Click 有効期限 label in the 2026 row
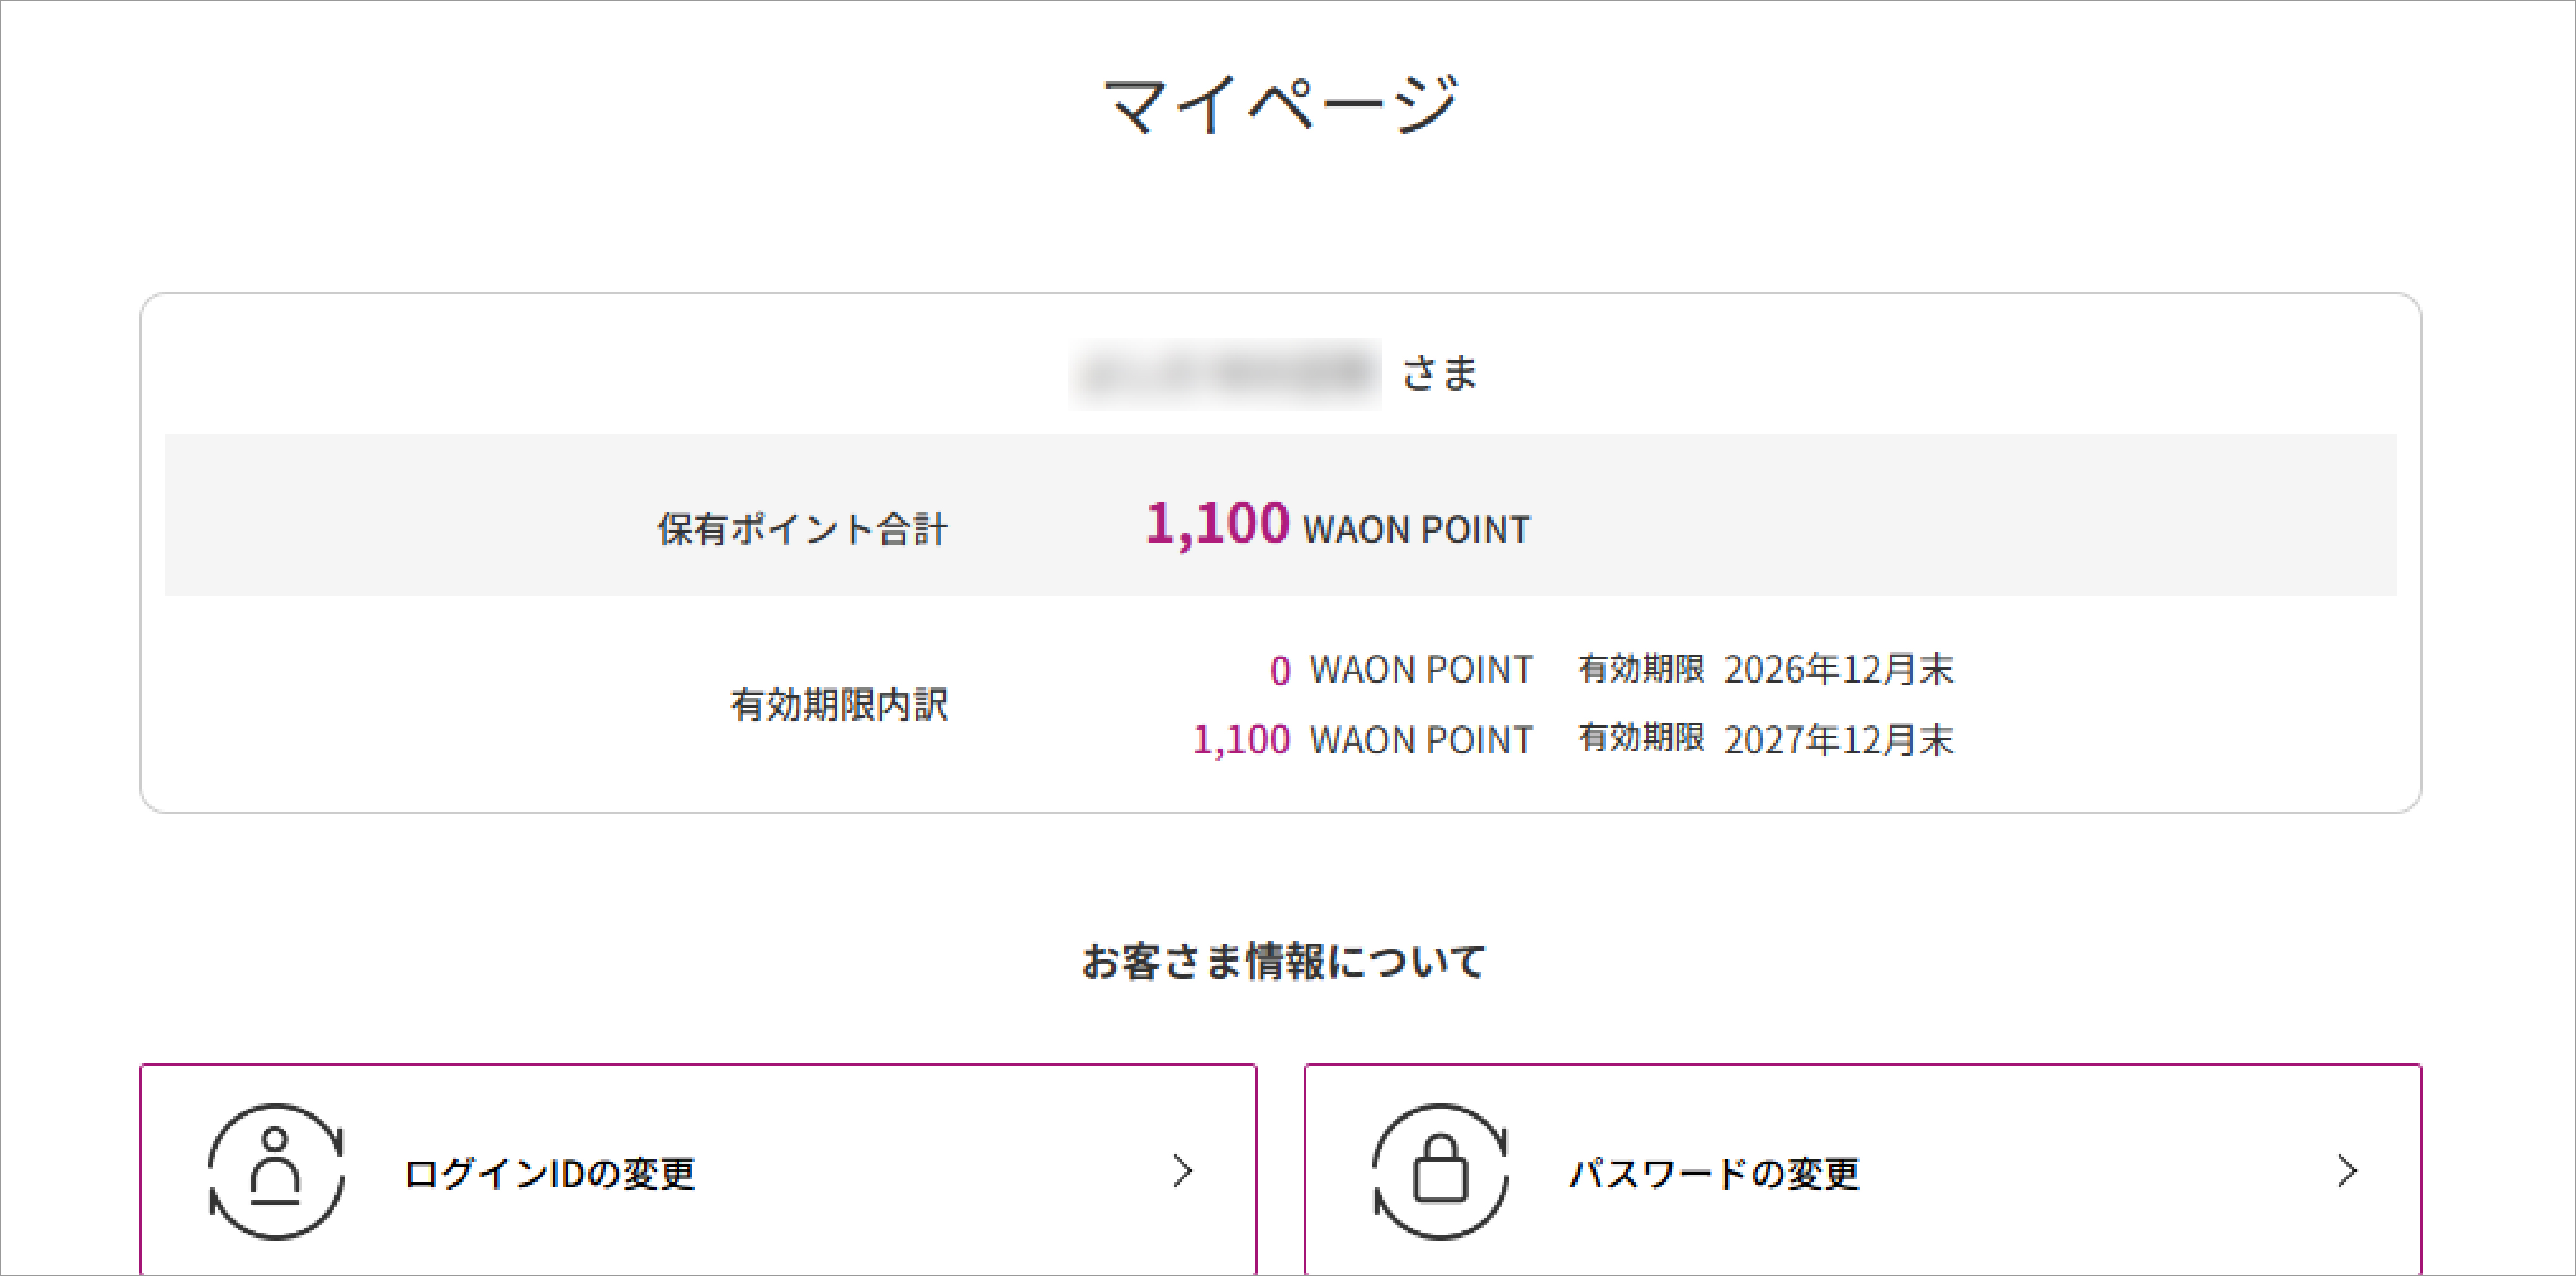 pyautogui.click(x=1641, y=668)
